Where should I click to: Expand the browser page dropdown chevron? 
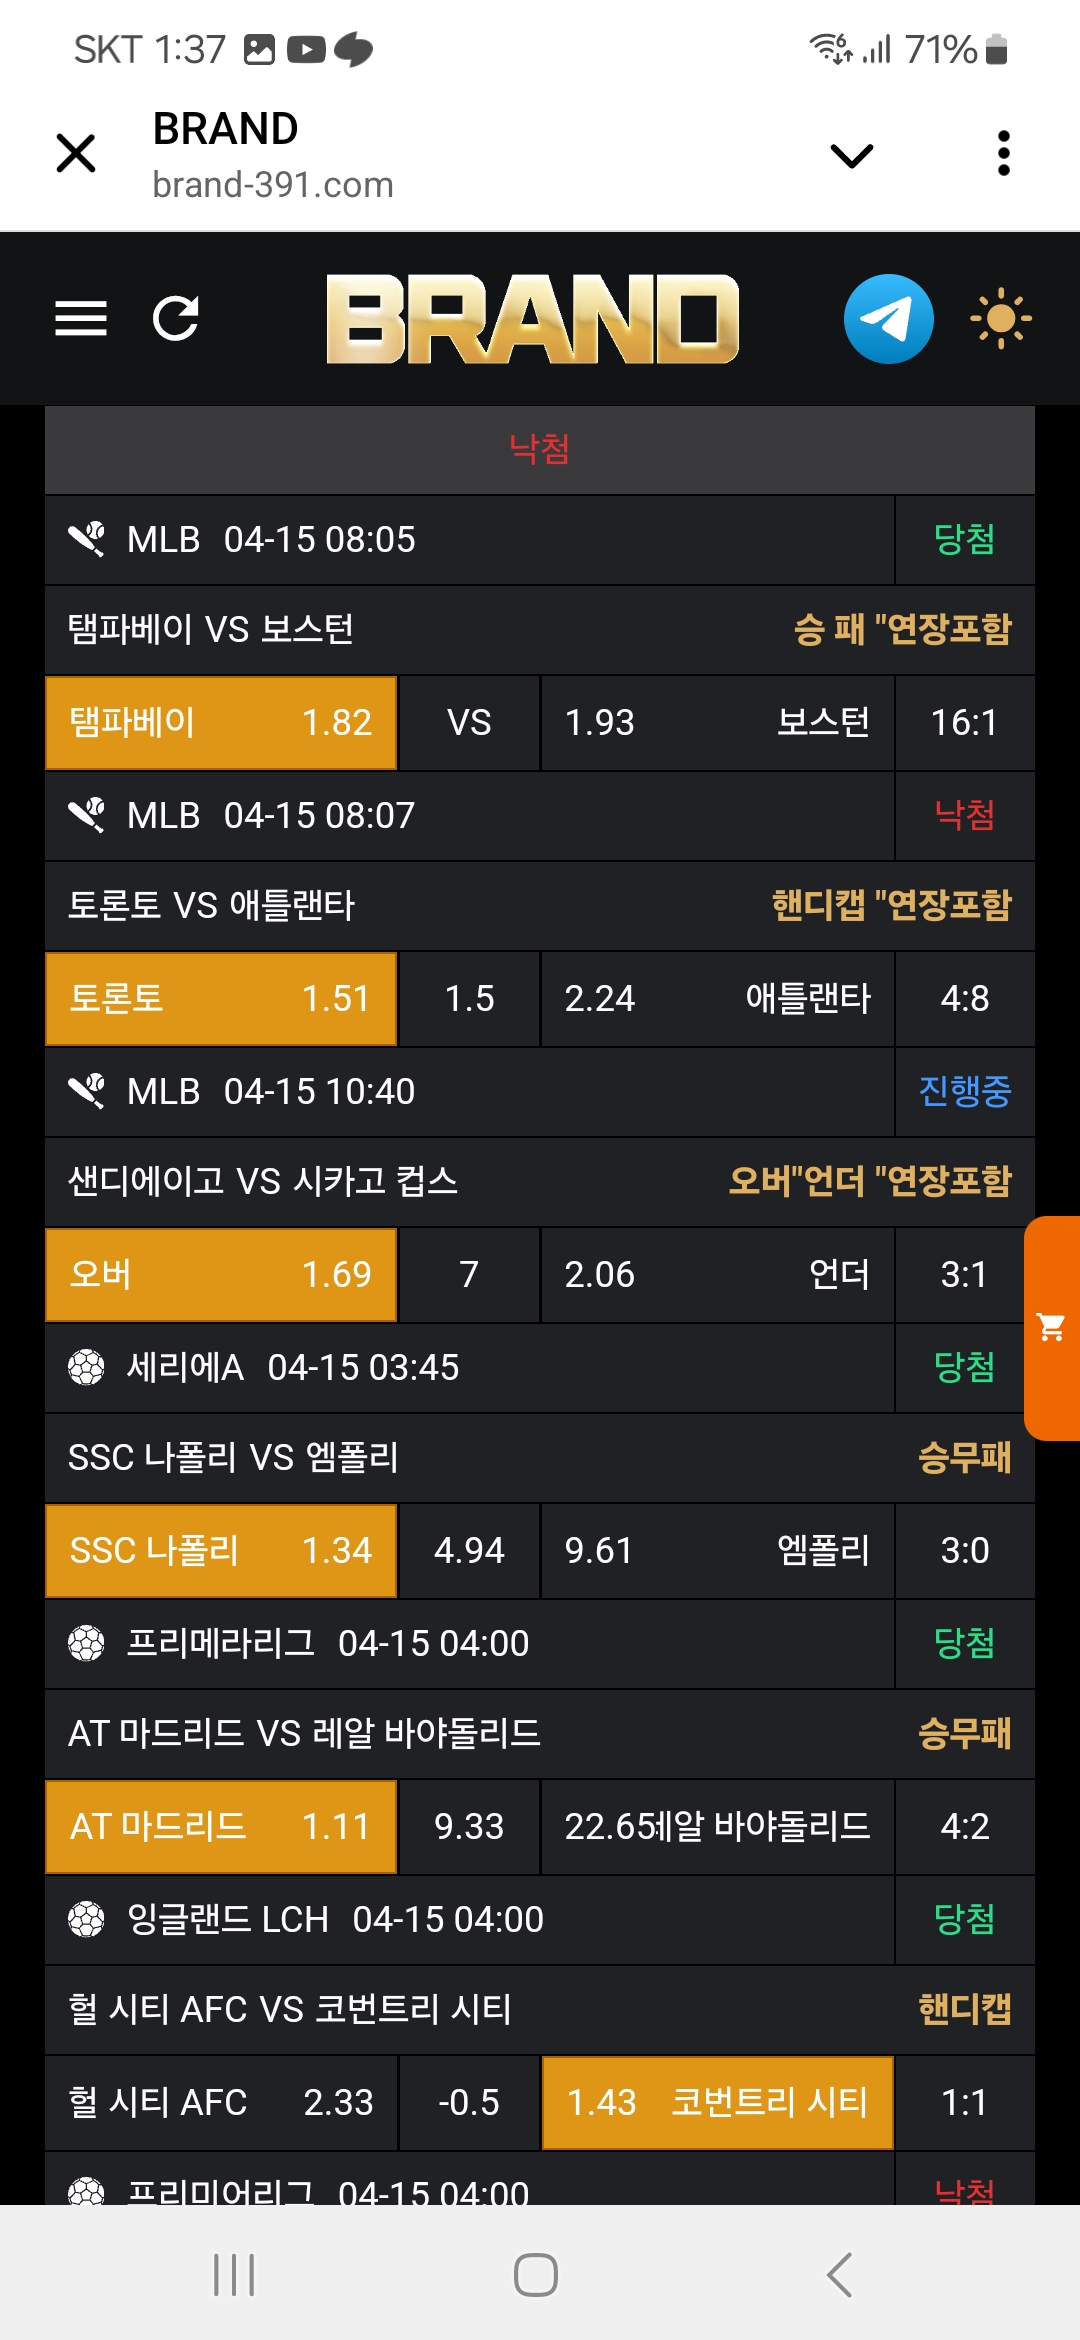tap(852, 155)
